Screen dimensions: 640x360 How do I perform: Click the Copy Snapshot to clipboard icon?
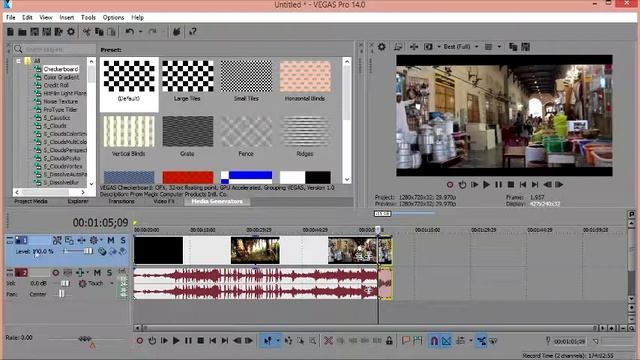[513, 47]
